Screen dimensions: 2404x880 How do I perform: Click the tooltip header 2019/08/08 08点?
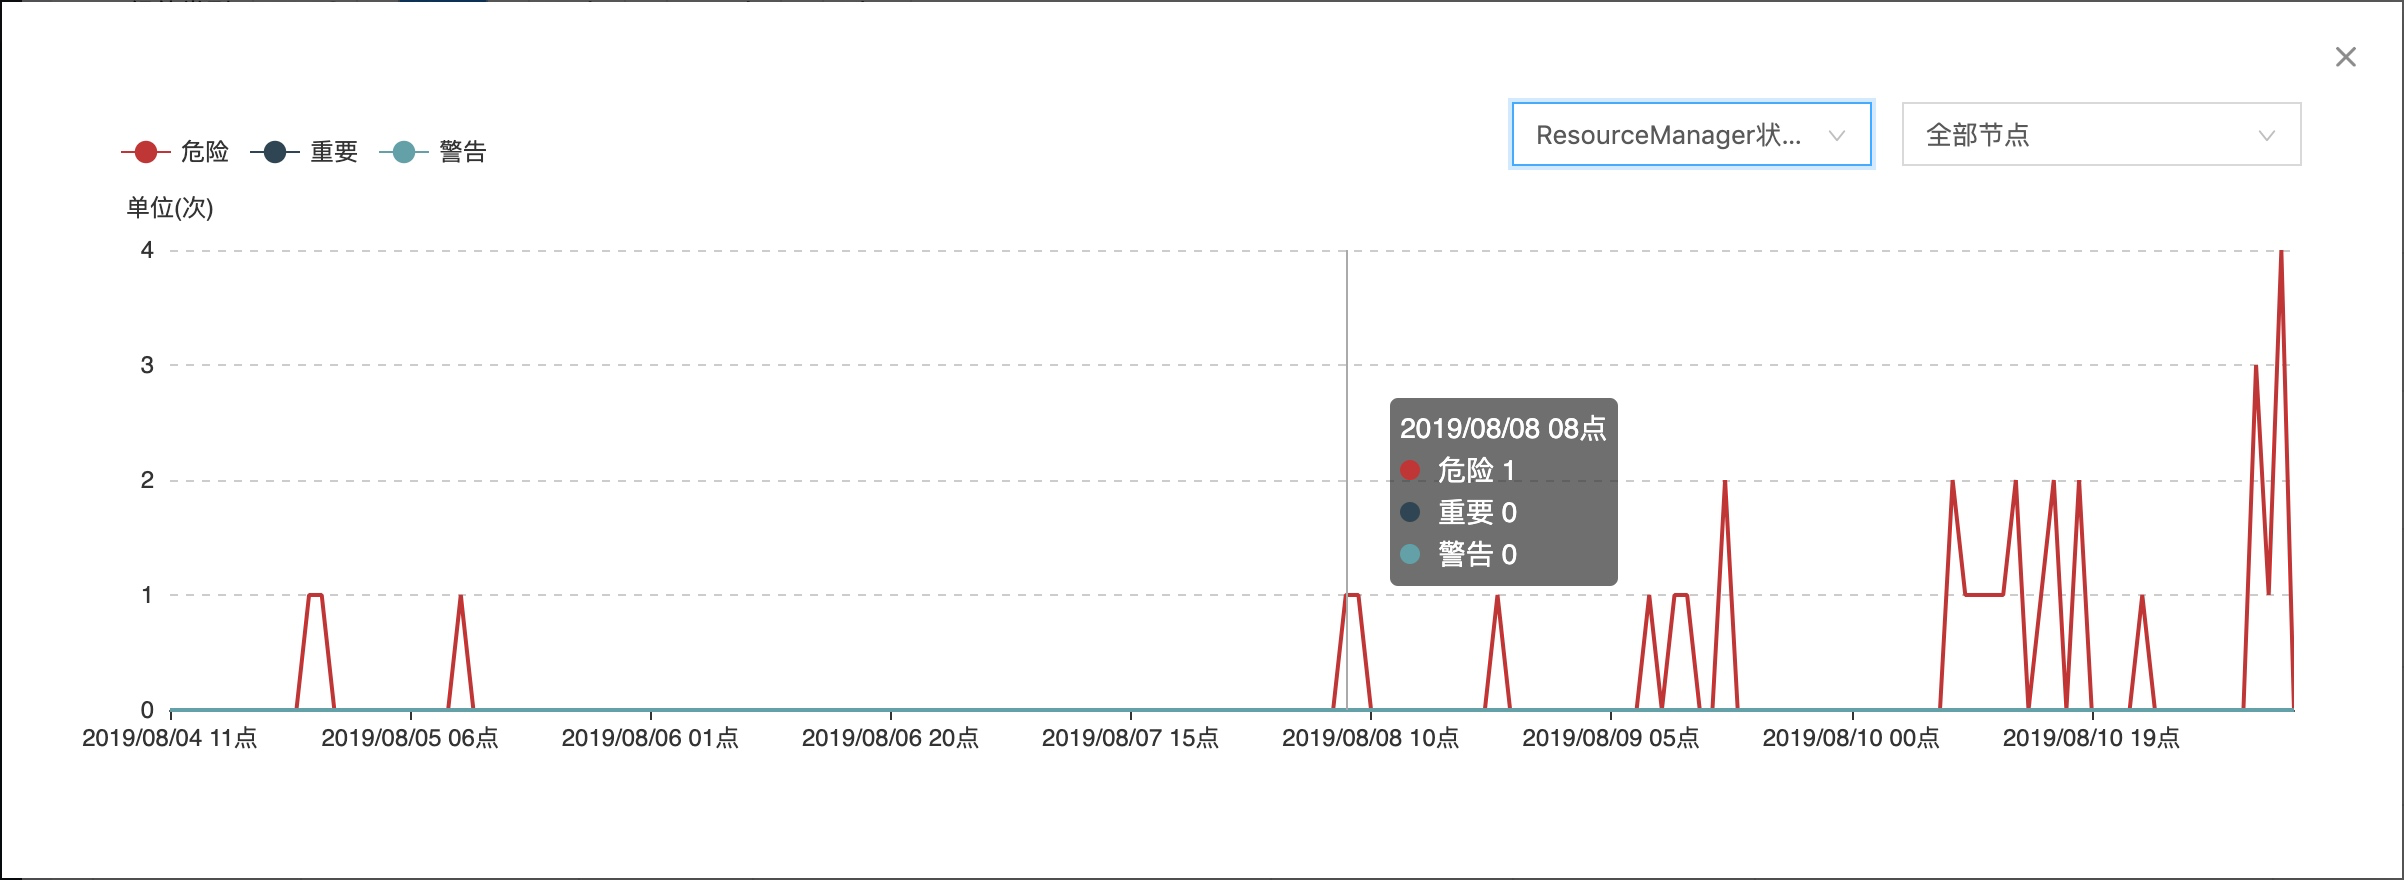point(1503,429)
